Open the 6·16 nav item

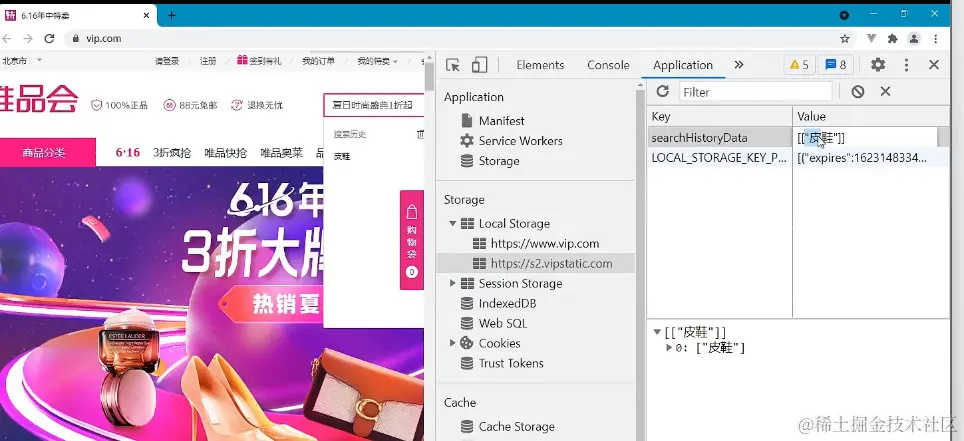pyautogui.click(x=127, y=153)
